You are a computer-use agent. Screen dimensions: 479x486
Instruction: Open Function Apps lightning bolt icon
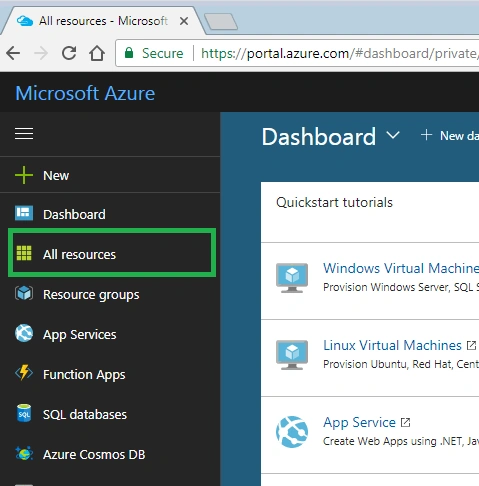pyautogui.click(x=24, y=373)
